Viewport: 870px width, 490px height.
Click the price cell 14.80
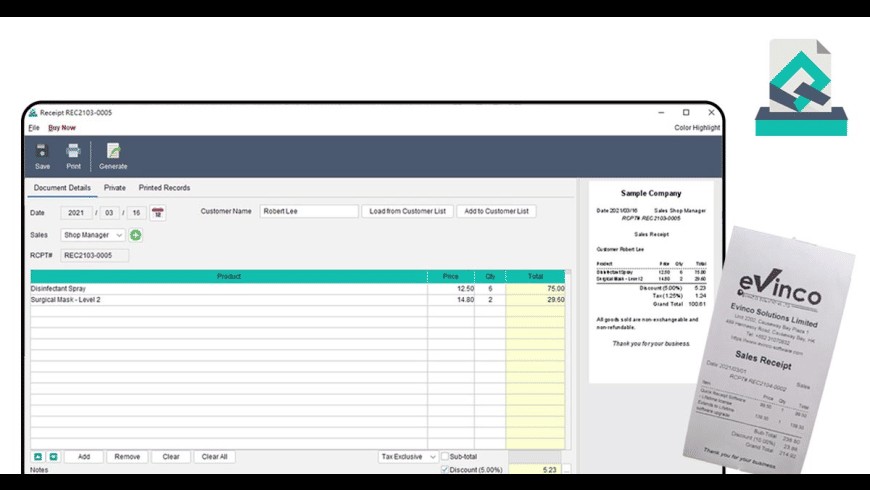(451, 300)
